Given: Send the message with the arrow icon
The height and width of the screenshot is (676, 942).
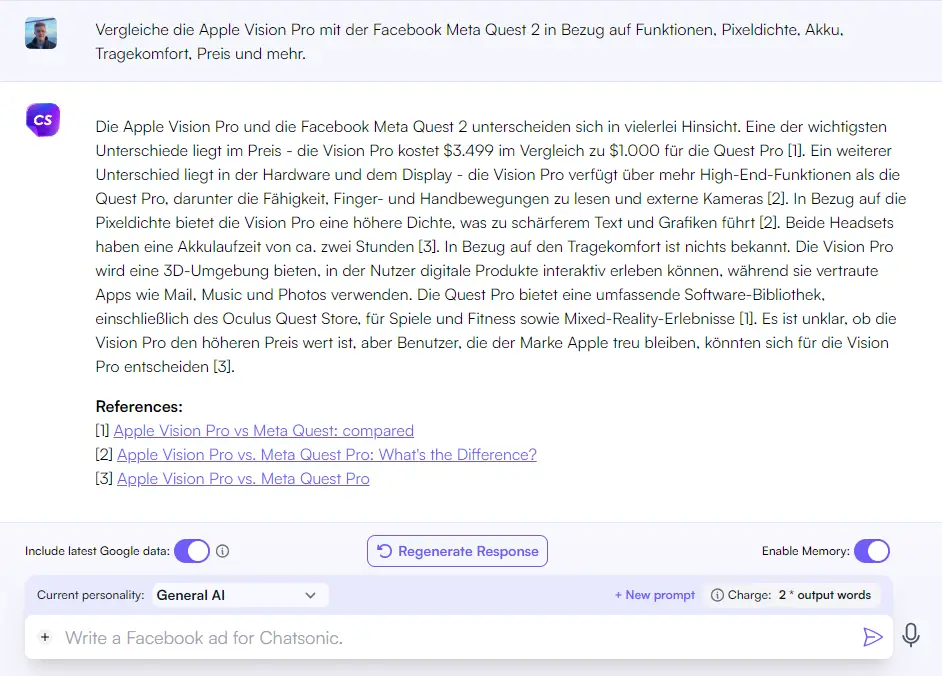Looking at the screenshot, I should pyautogui.click(x=872, y=637).
